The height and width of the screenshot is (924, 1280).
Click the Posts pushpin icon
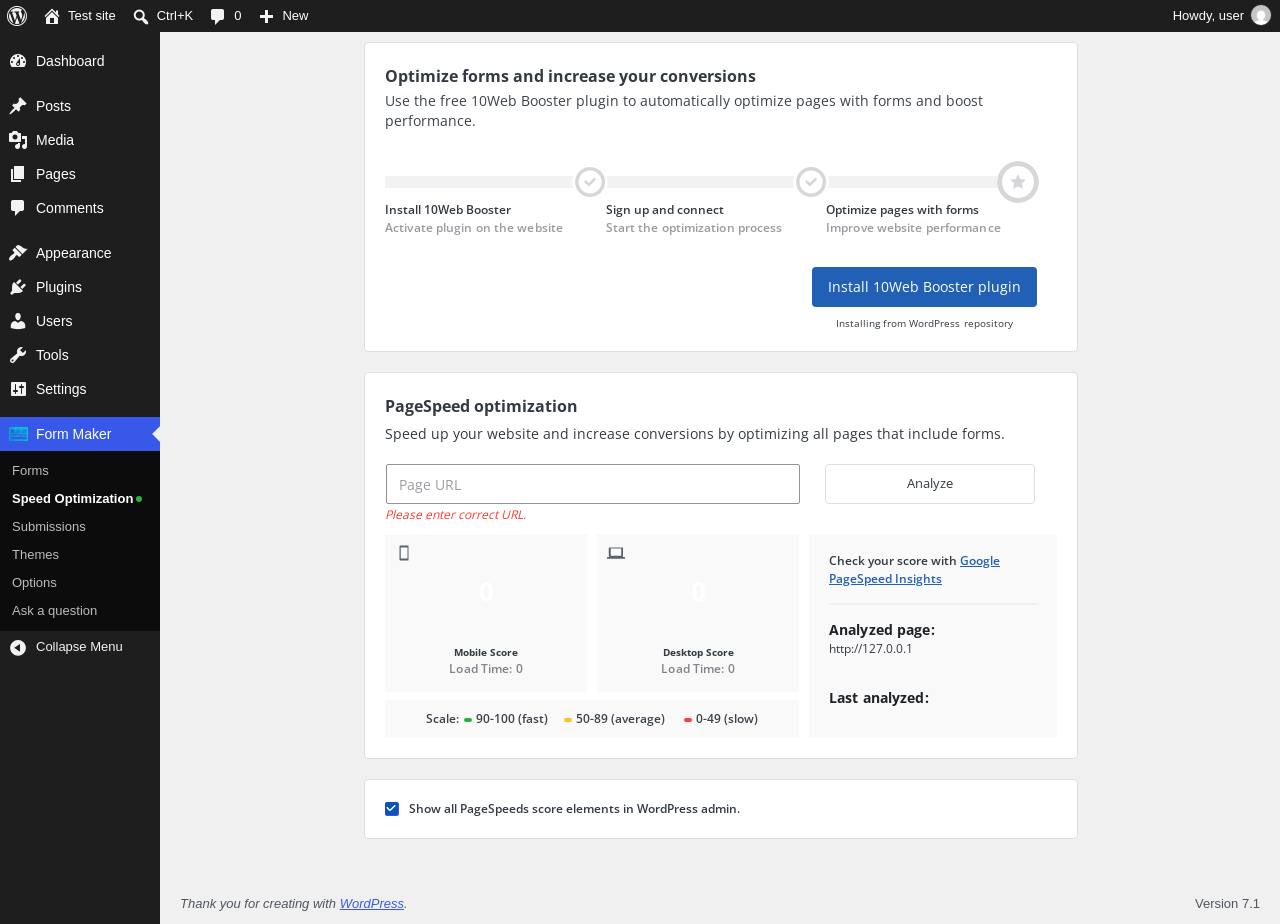18,106
